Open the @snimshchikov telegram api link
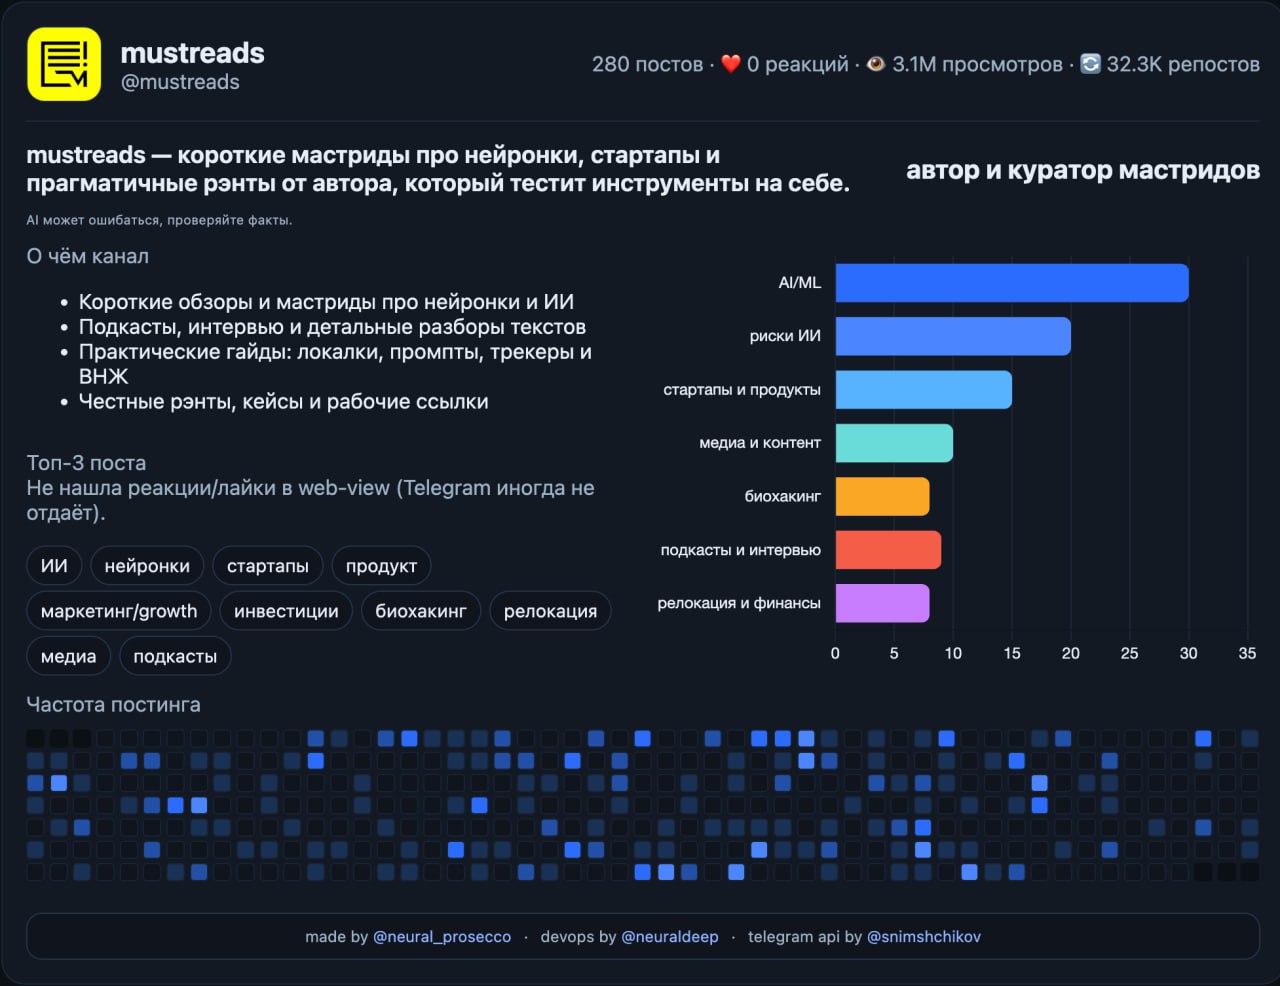This screenshot has height=986, width=1280. 923,937
